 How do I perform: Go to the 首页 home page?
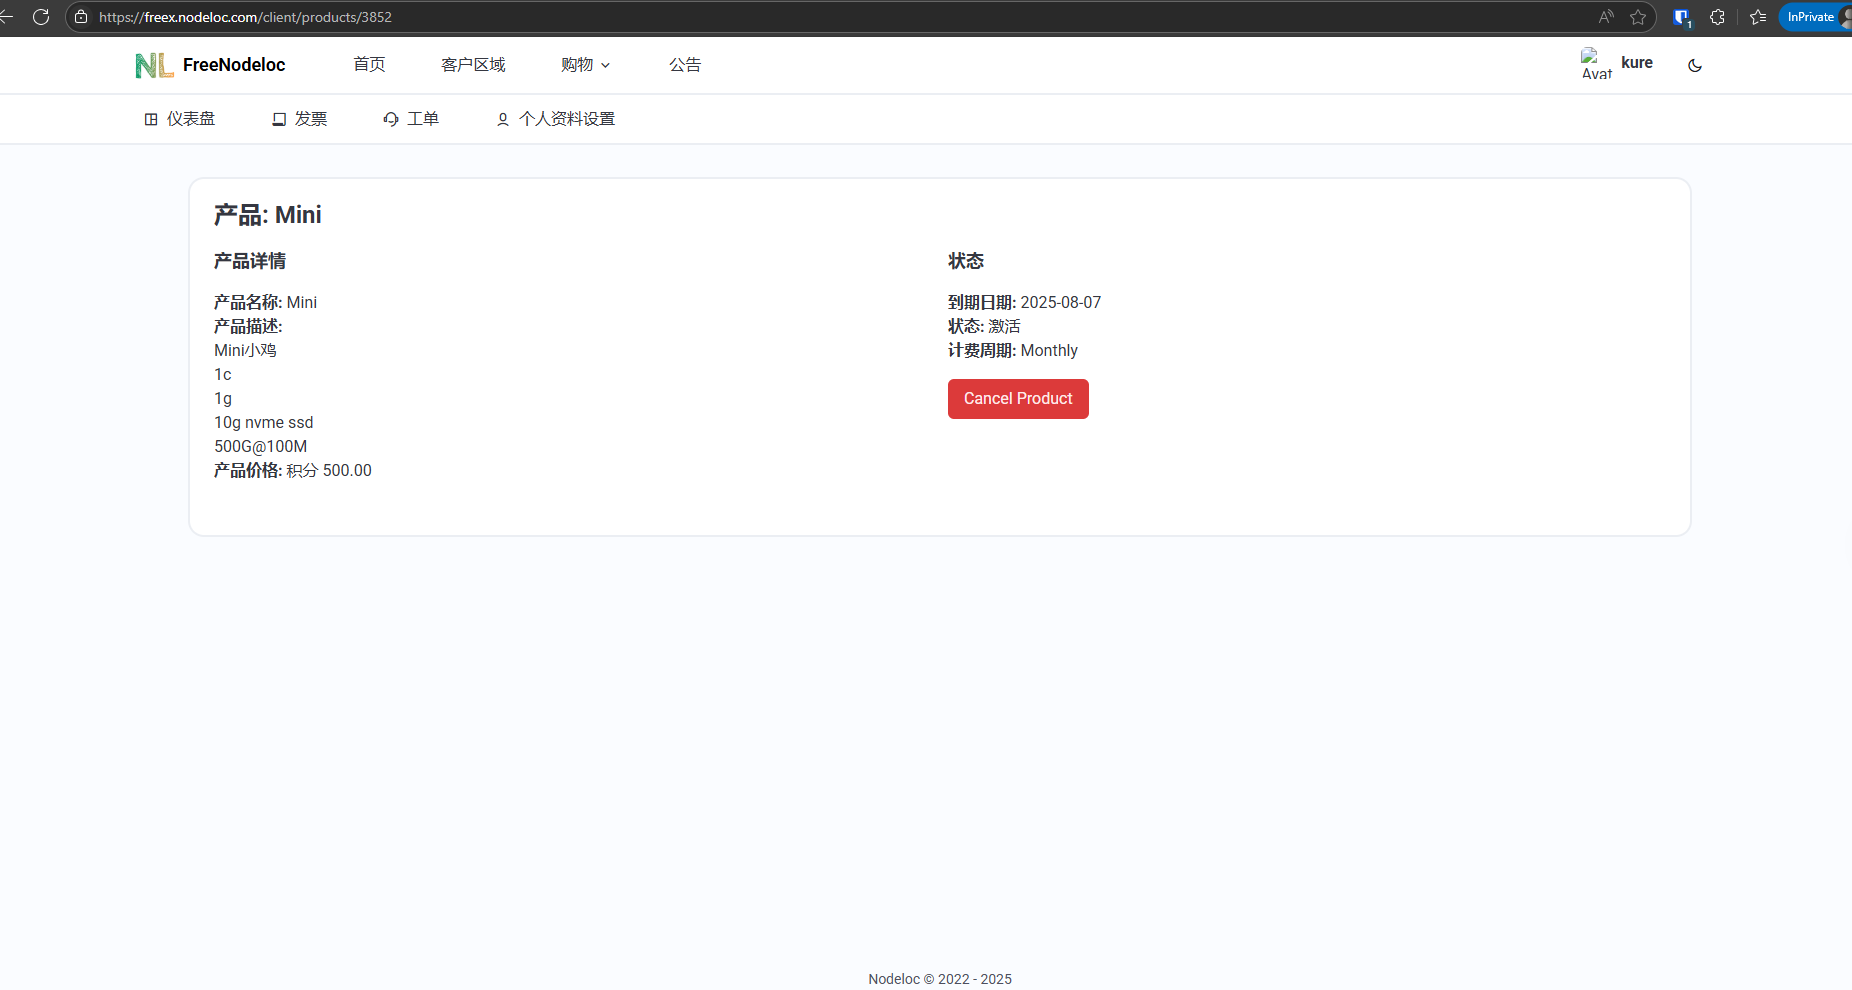click(x=369, y=65)
